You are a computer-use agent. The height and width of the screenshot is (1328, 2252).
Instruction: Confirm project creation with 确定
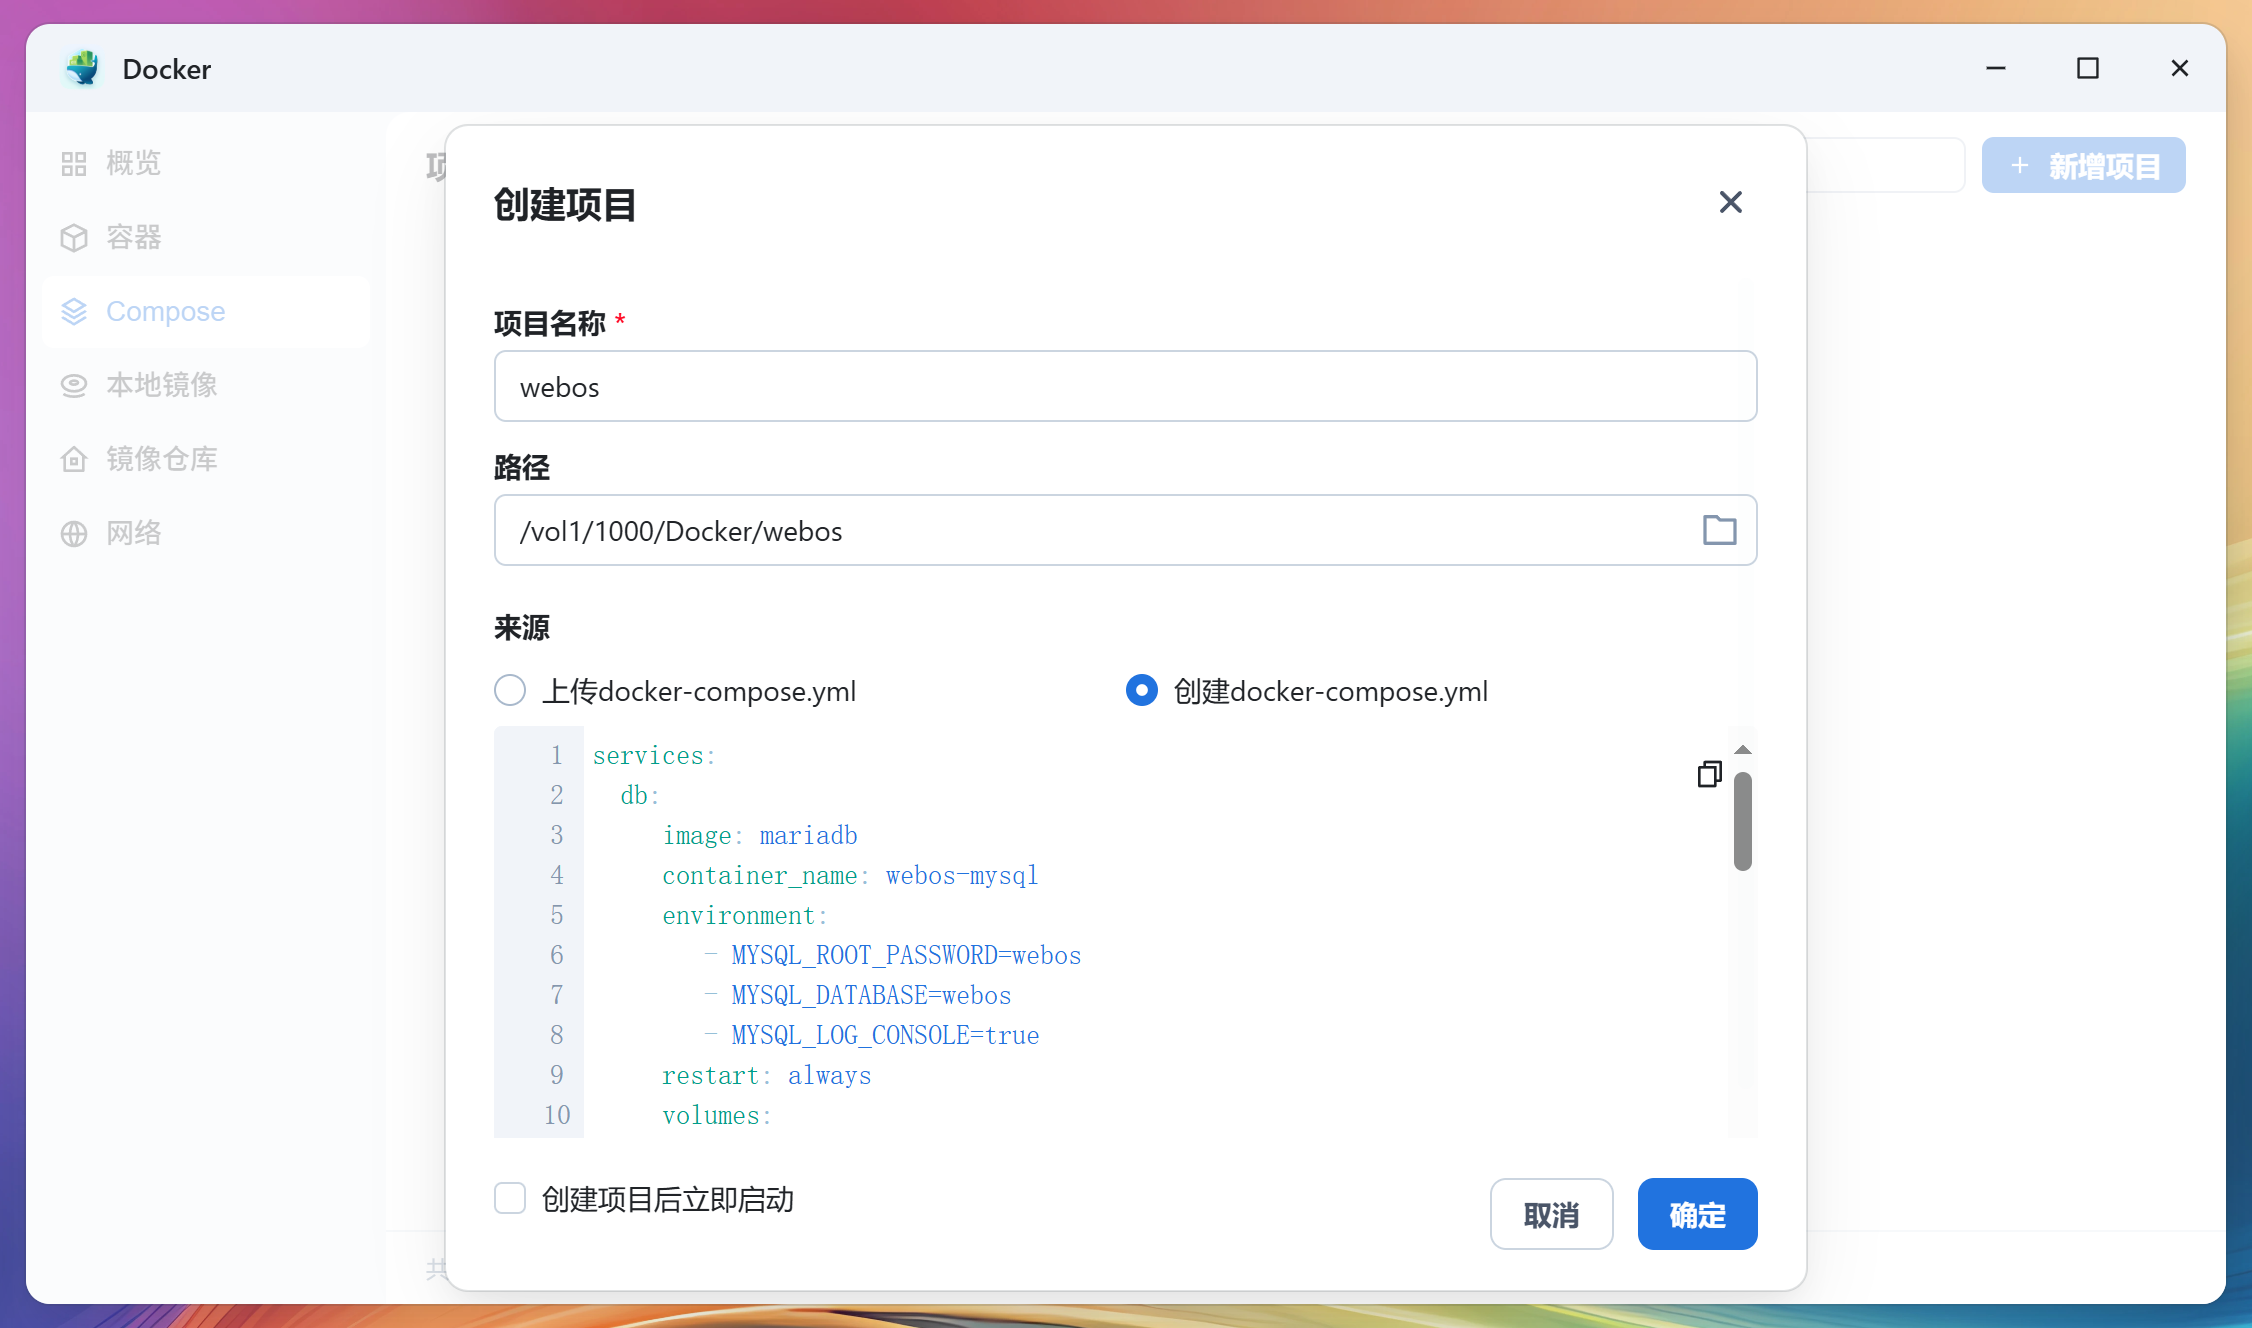pos(1696,1213)
